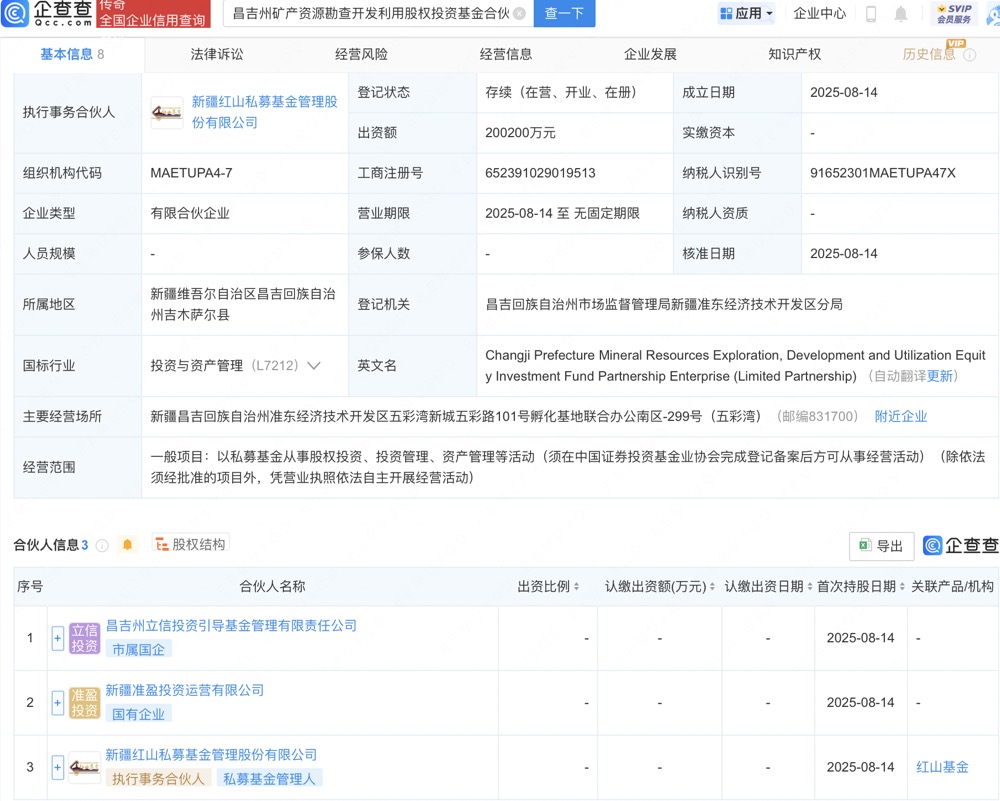
Task: Open 新疆红山私募基金管理股份有限公司 in partner table
Action: tap(211, 755)
